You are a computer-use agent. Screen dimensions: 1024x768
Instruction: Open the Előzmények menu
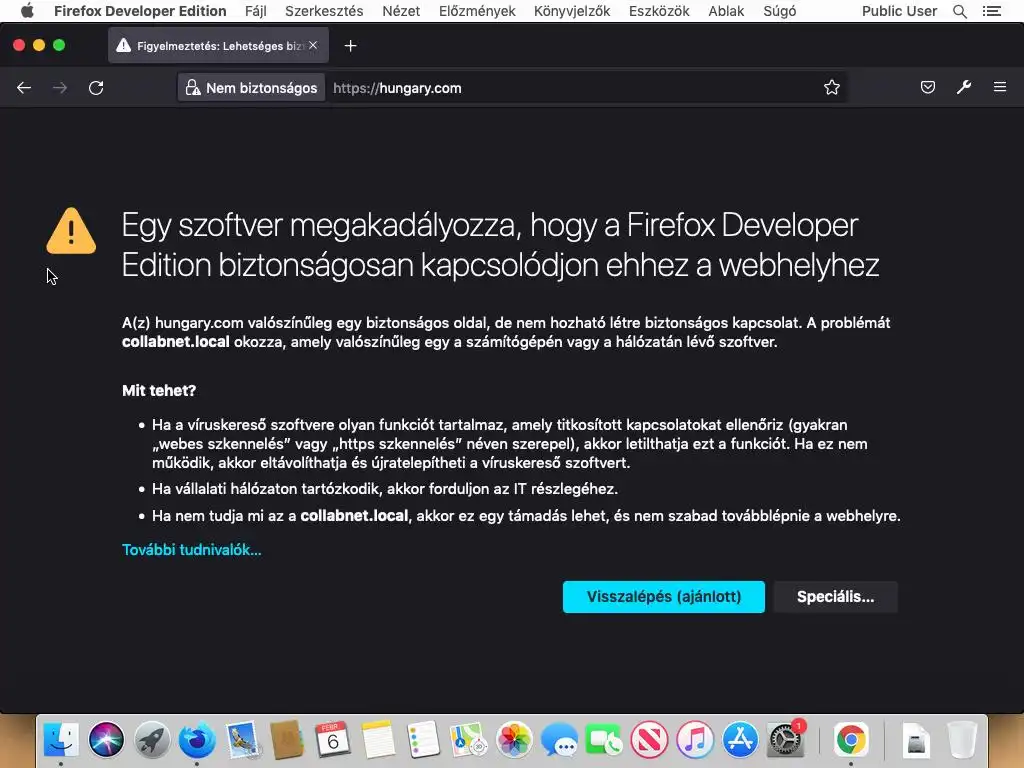tap(477, 11)
